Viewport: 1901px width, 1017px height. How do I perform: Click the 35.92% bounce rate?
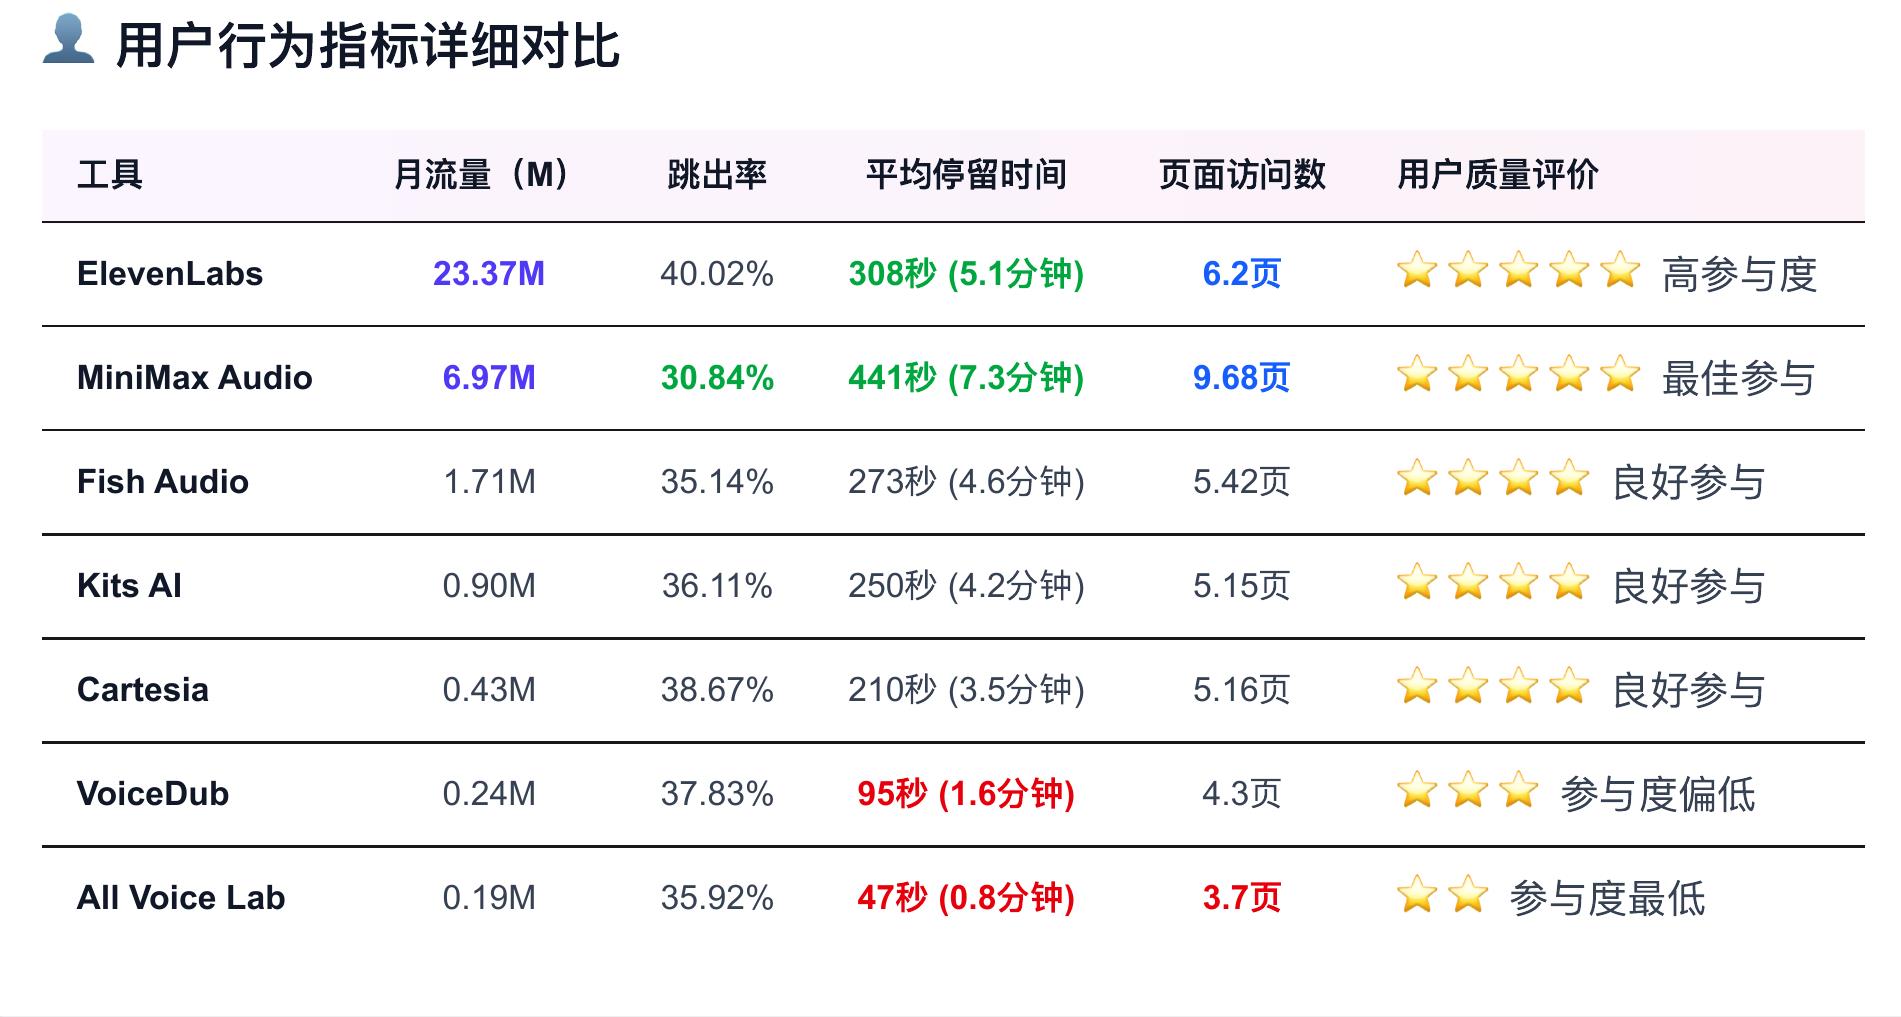pyautogui.click(x=717, y=898)
